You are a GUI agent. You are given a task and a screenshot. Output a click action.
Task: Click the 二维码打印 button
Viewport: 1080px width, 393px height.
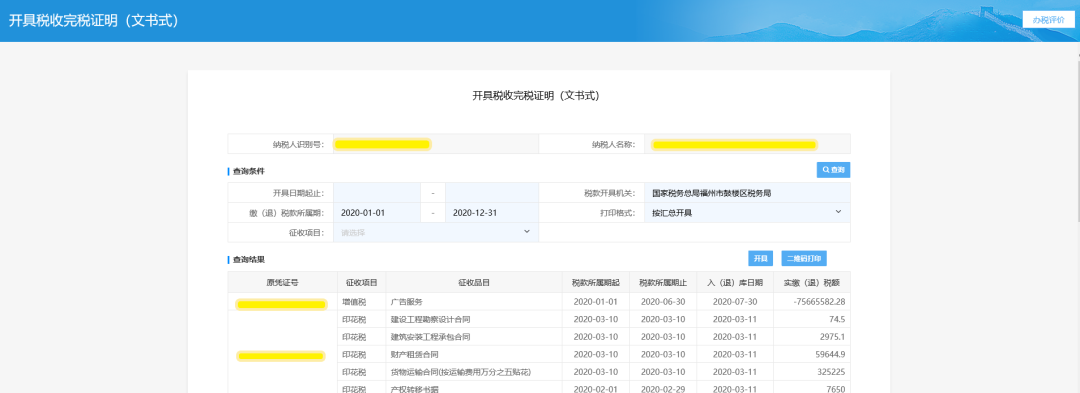pos(804,258)
